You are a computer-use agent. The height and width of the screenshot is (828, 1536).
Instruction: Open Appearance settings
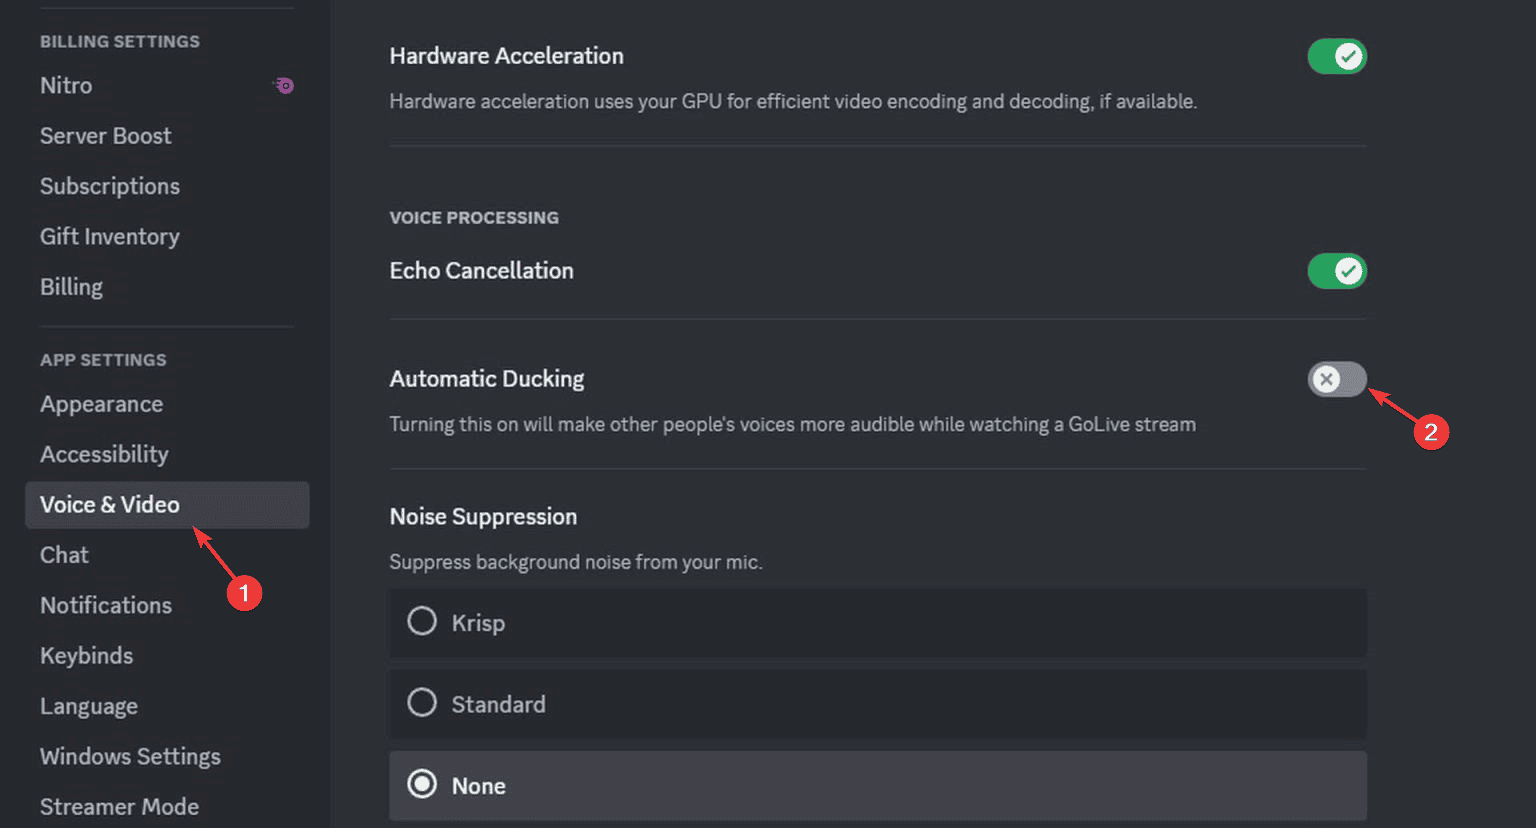click(x=101, y=404)
